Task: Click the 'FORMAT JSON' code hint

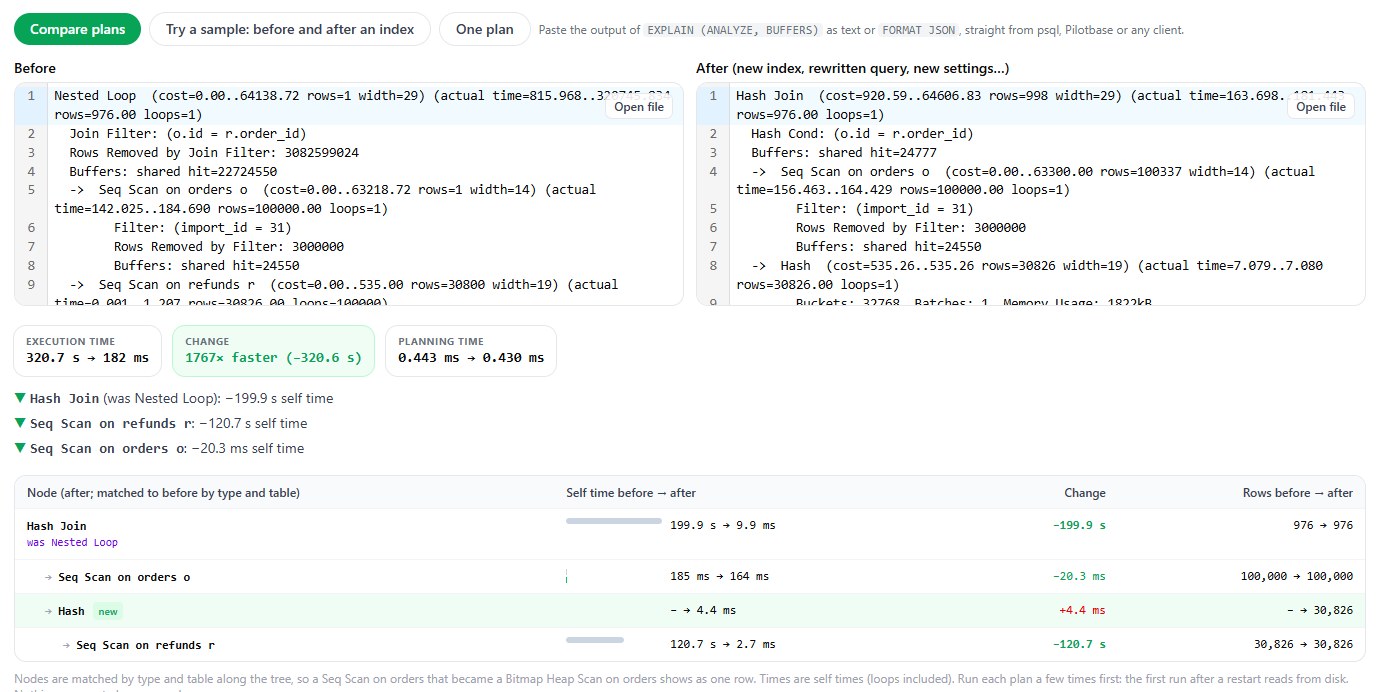Action: point(919,30)
